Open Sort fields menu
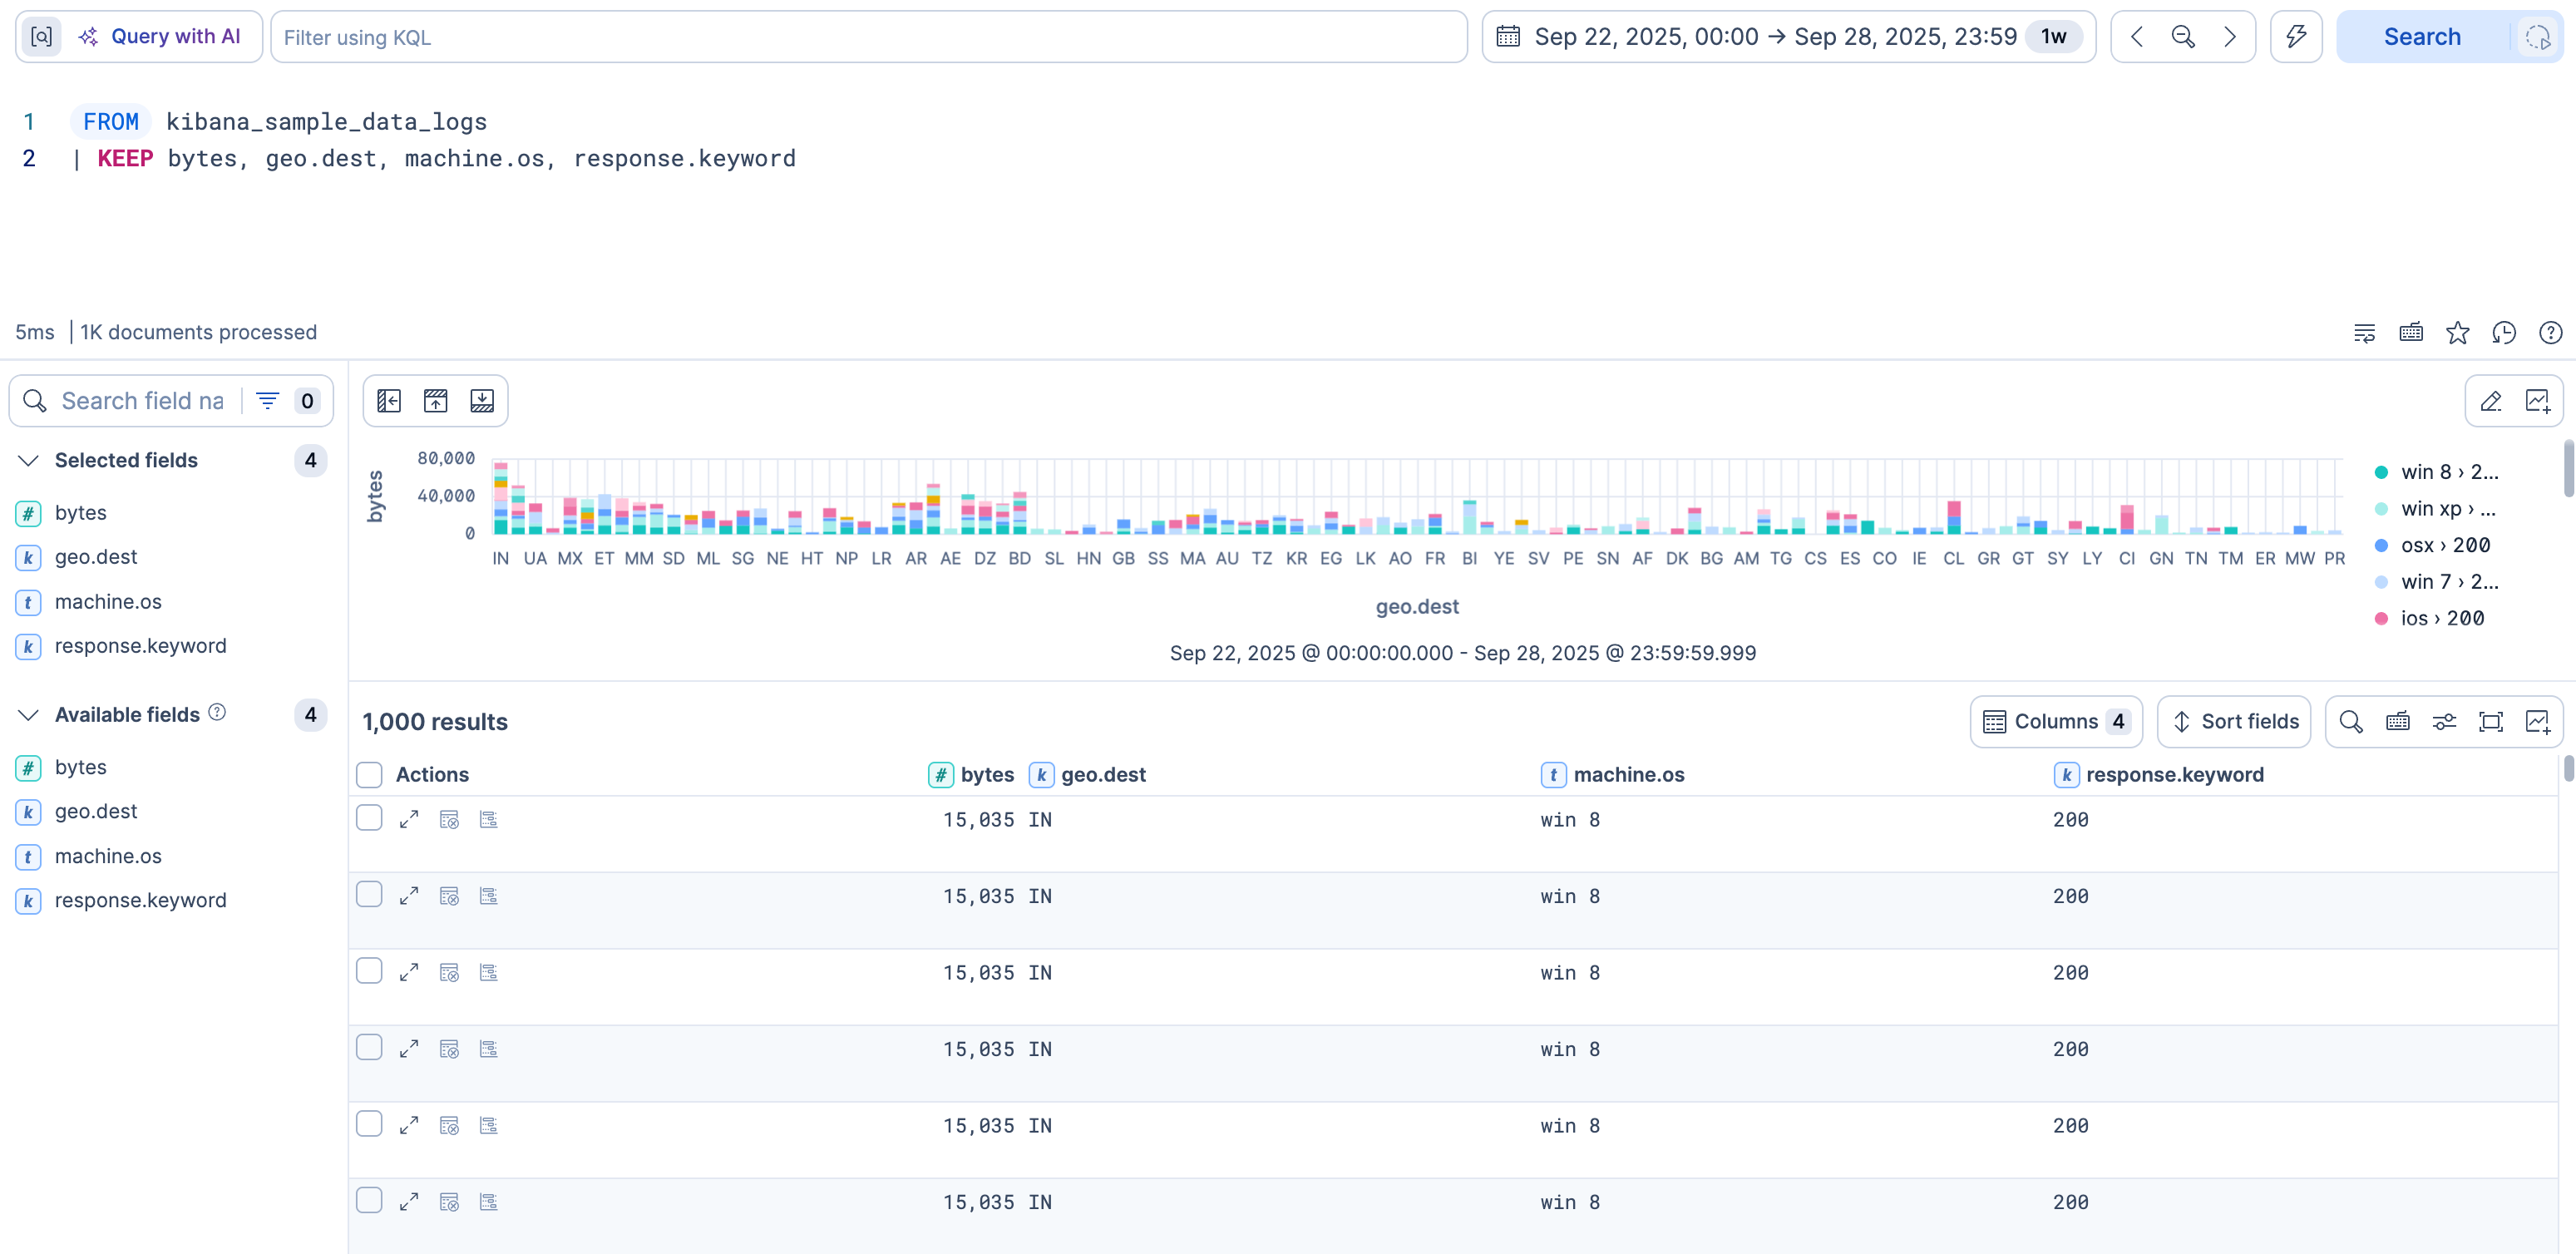This screenshot has width=2576, height=1254. (2234, 722)
